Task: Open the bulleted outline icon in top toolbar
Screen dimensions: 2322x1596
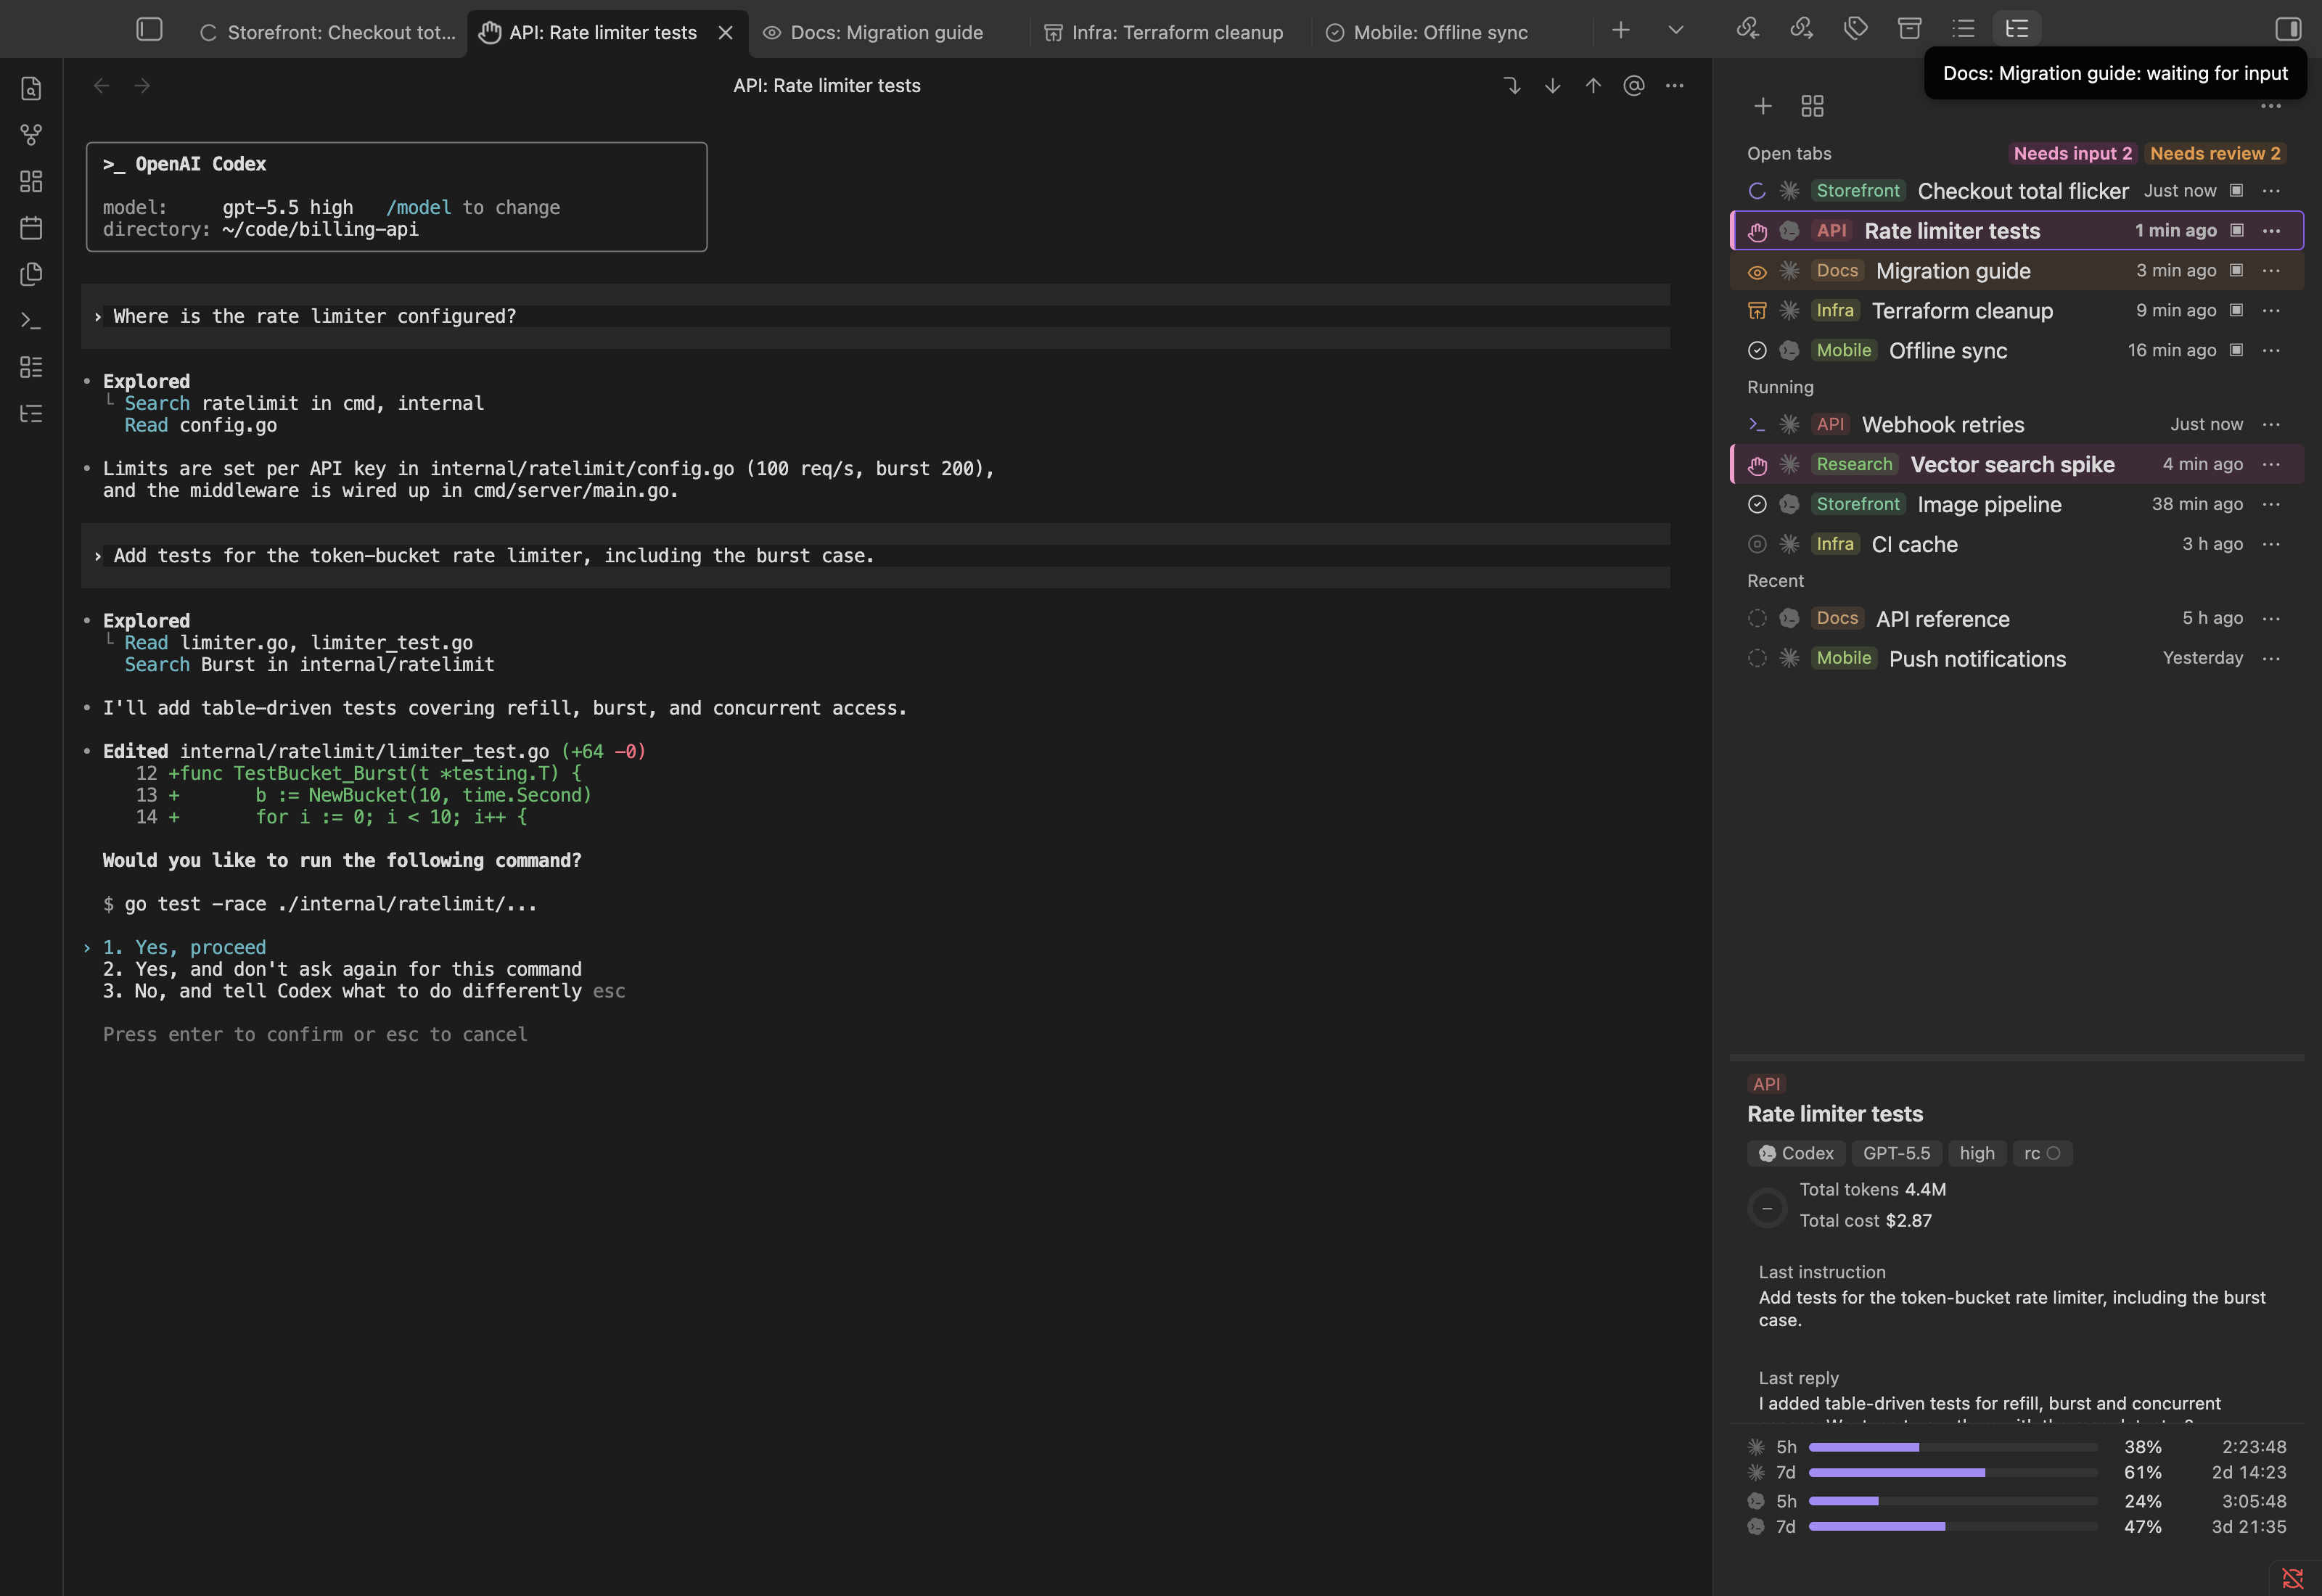Action: click(x=1963, y=29)
